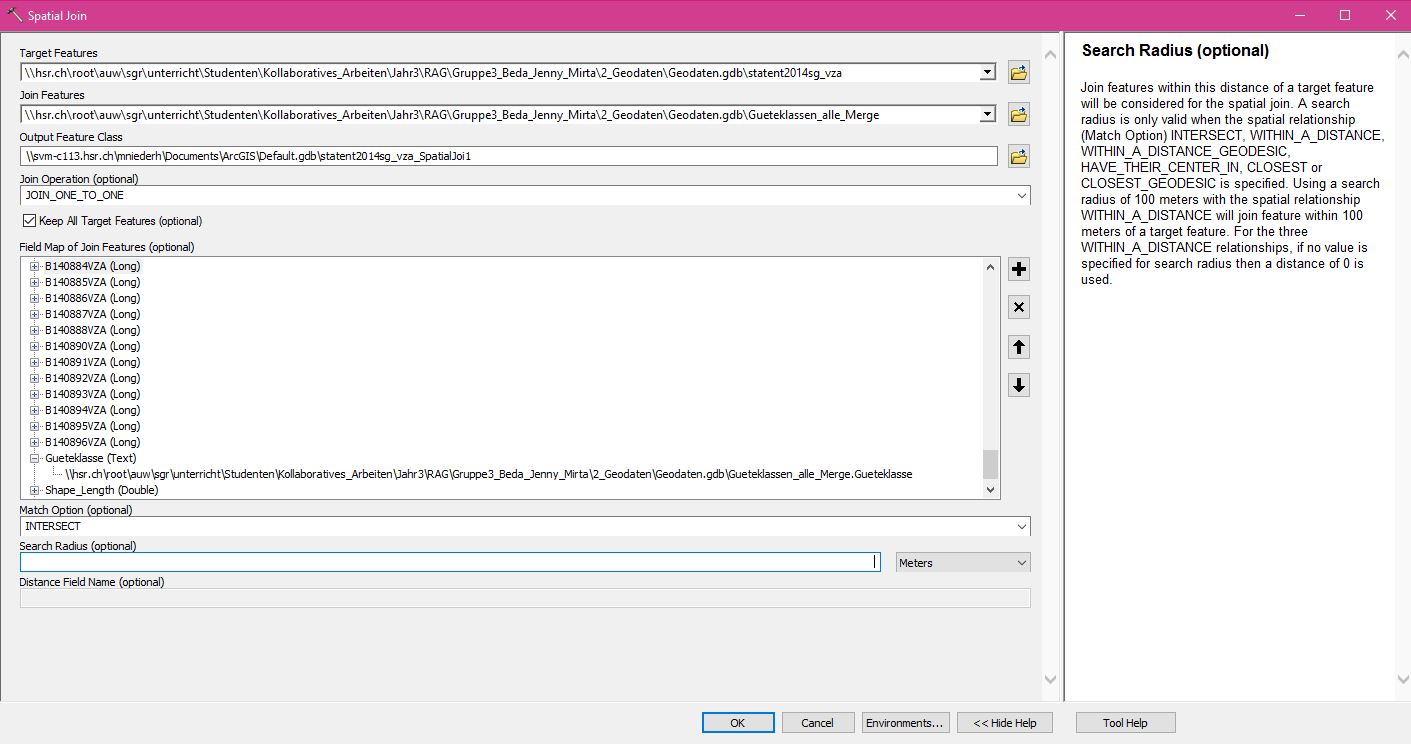This screenshot has height=744, width=1411.
Task: Open Join Operation dropdown
Action: click(x=1021, y=196)
